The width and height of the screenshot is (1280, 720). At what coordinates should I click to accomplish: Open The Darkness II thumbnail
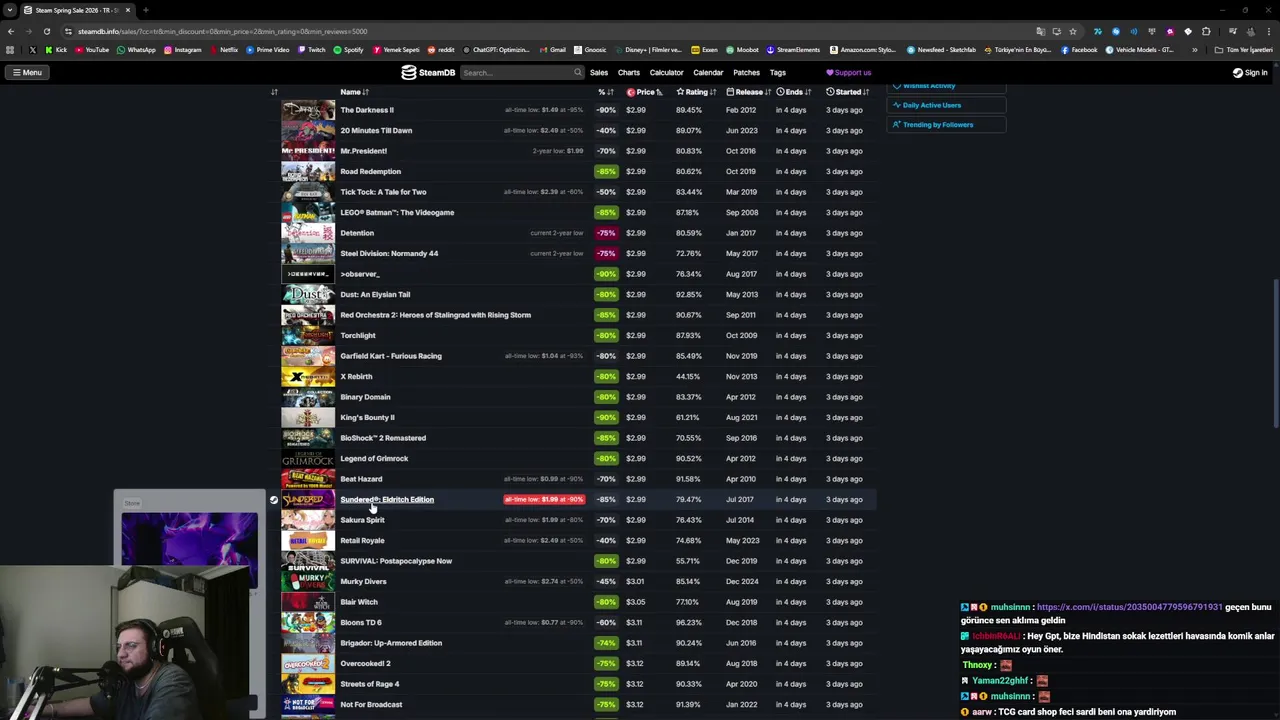(308, 110)
